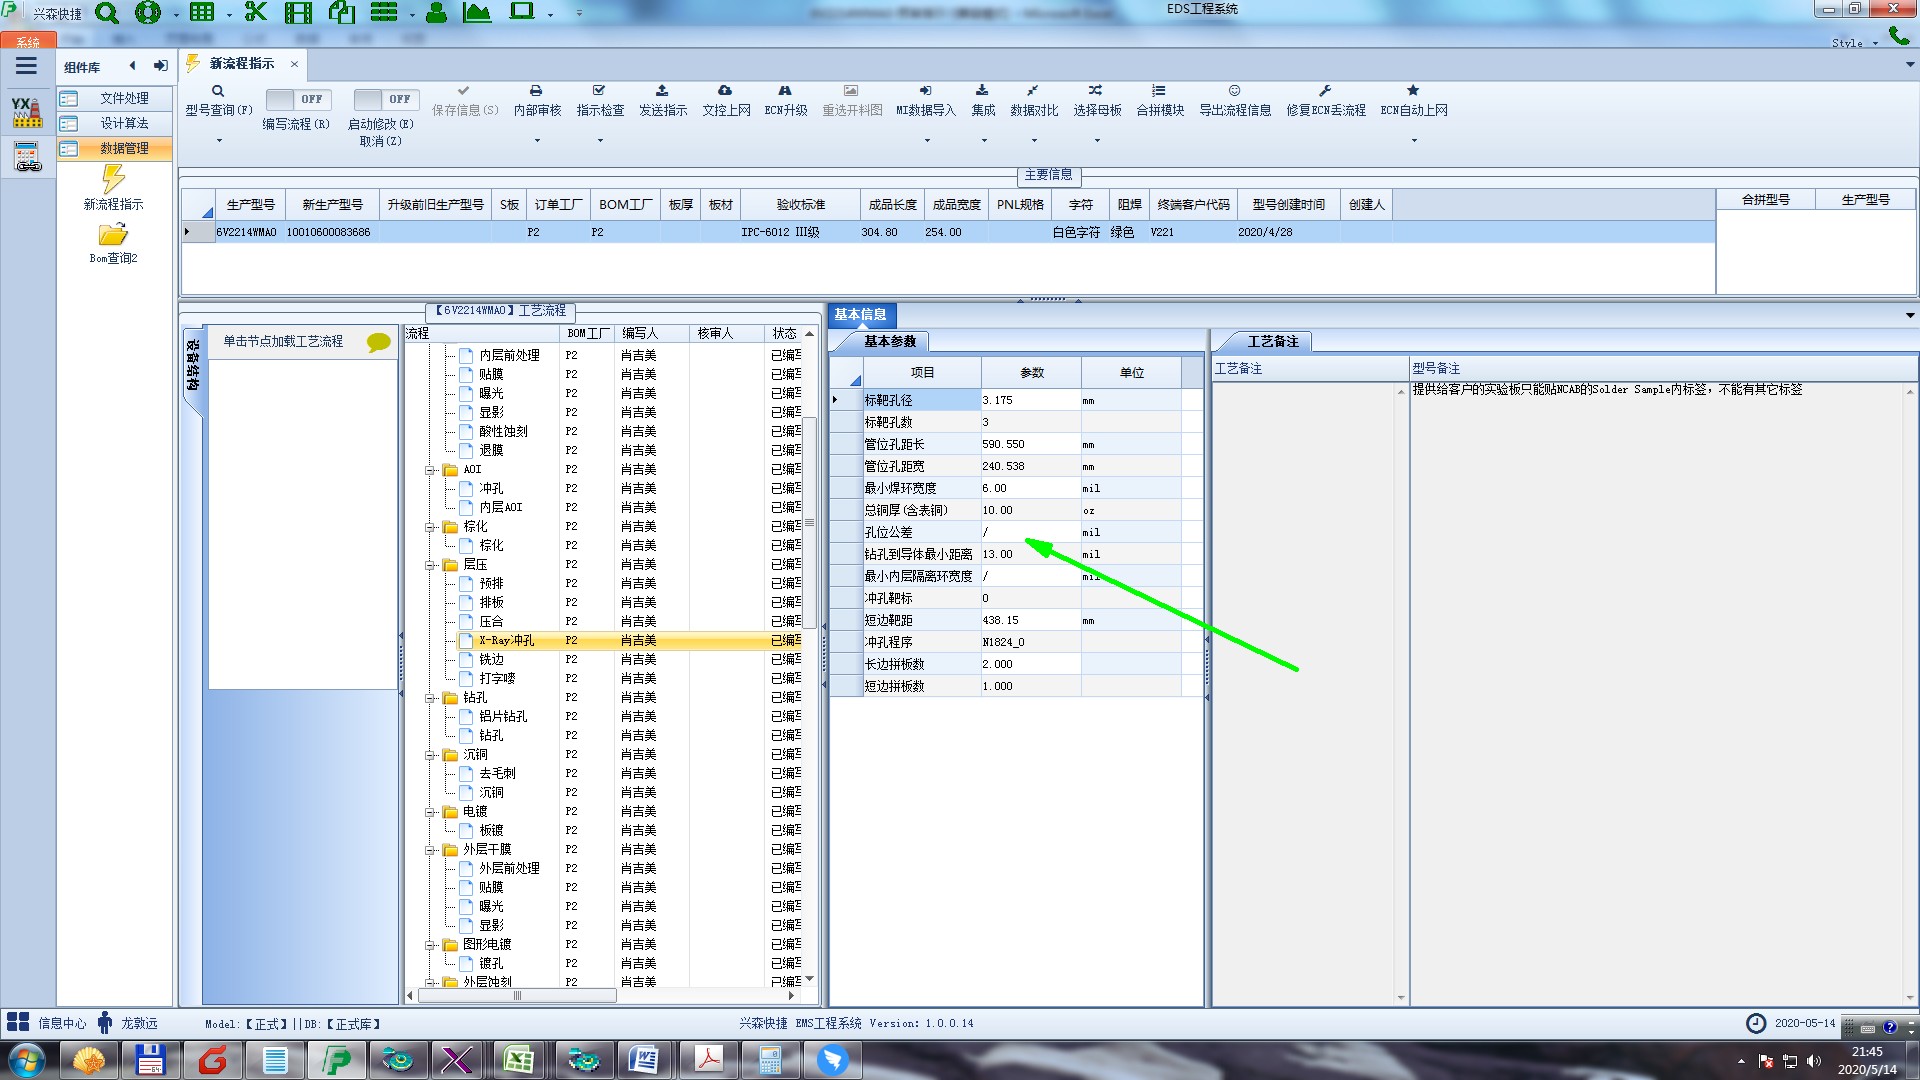Click the 内部审核 printer icon
The width and height of the screenshot is (1920, 1080).
[536, 91]
